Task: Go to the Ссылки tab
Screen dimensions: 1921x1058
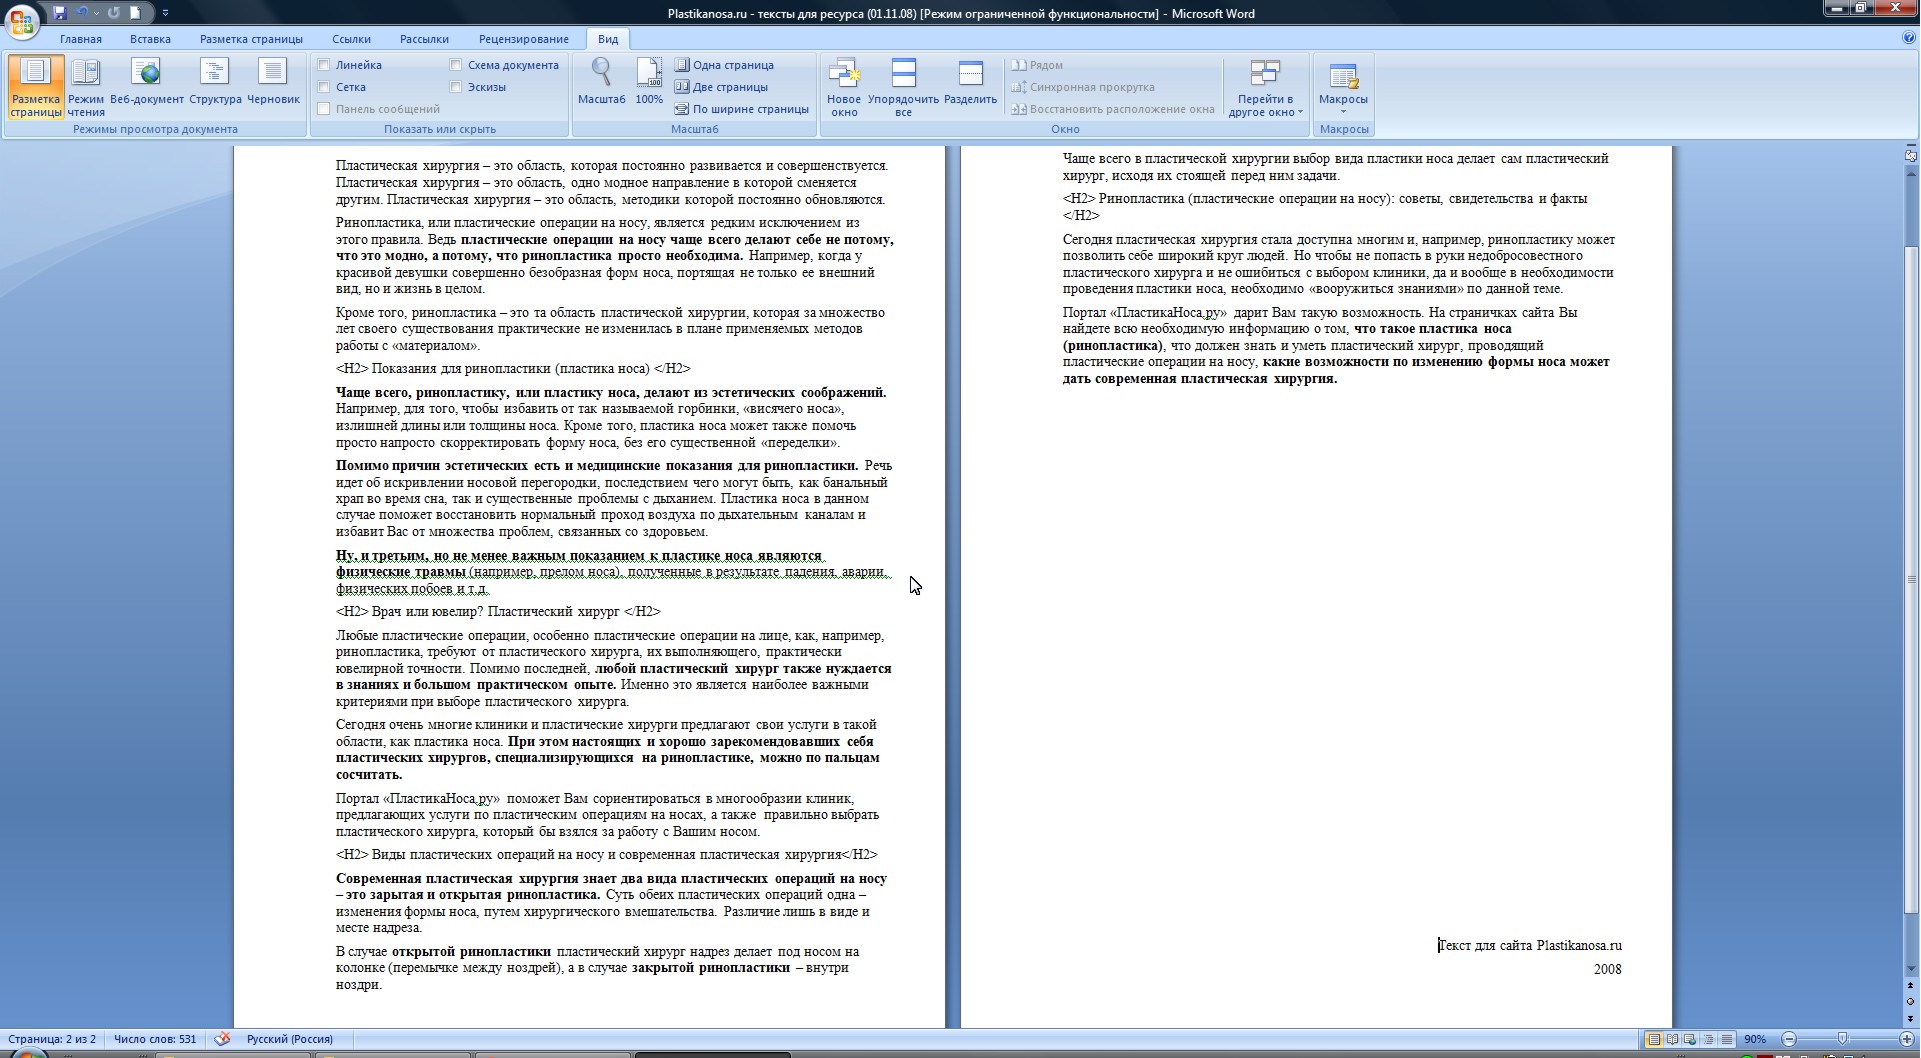Action: tap(351, 39)
